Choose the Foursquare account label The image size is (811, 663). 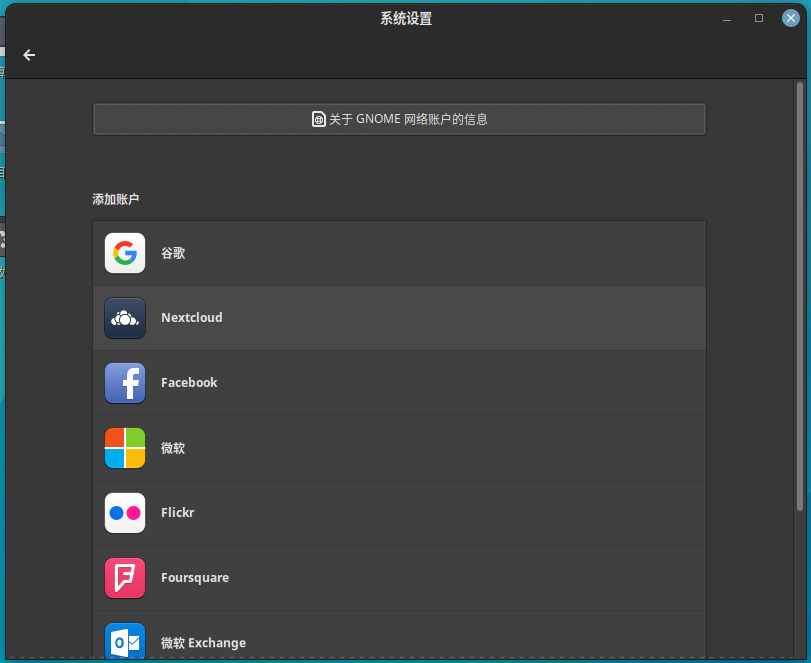[195, 578]
